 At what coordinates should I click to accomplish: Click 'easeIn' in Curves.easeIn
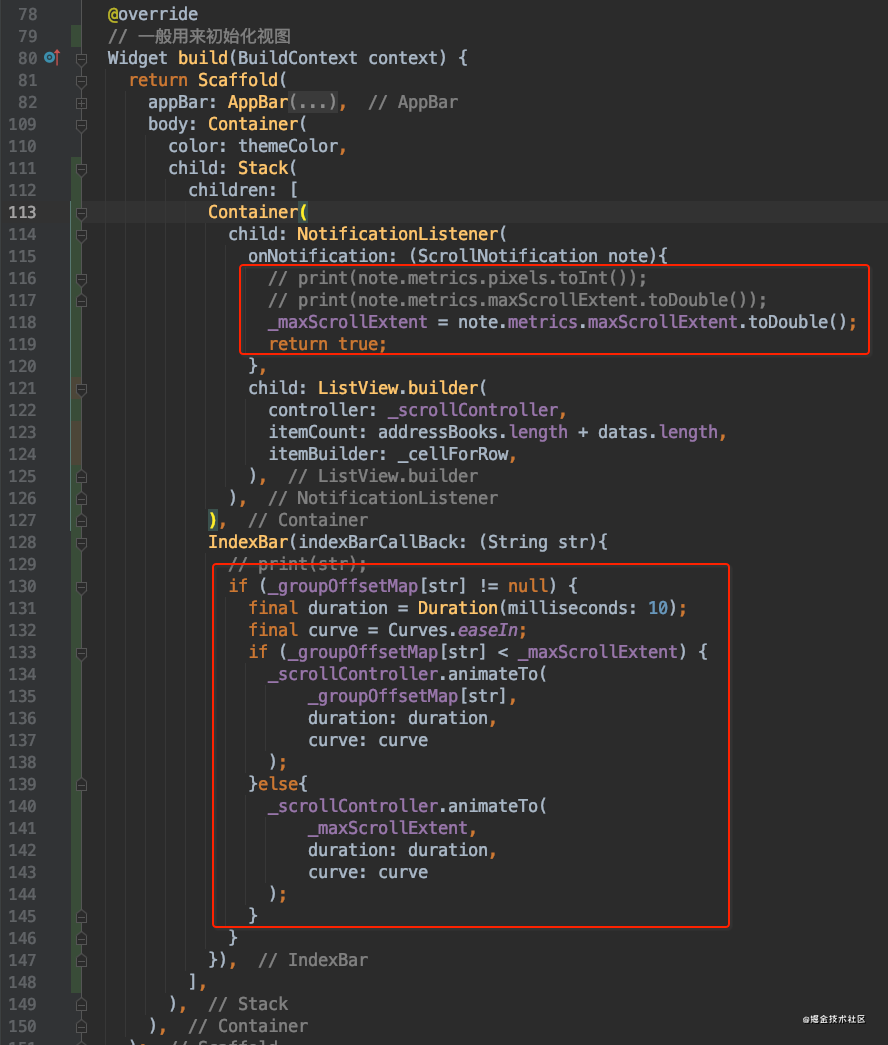click(487, 630)
